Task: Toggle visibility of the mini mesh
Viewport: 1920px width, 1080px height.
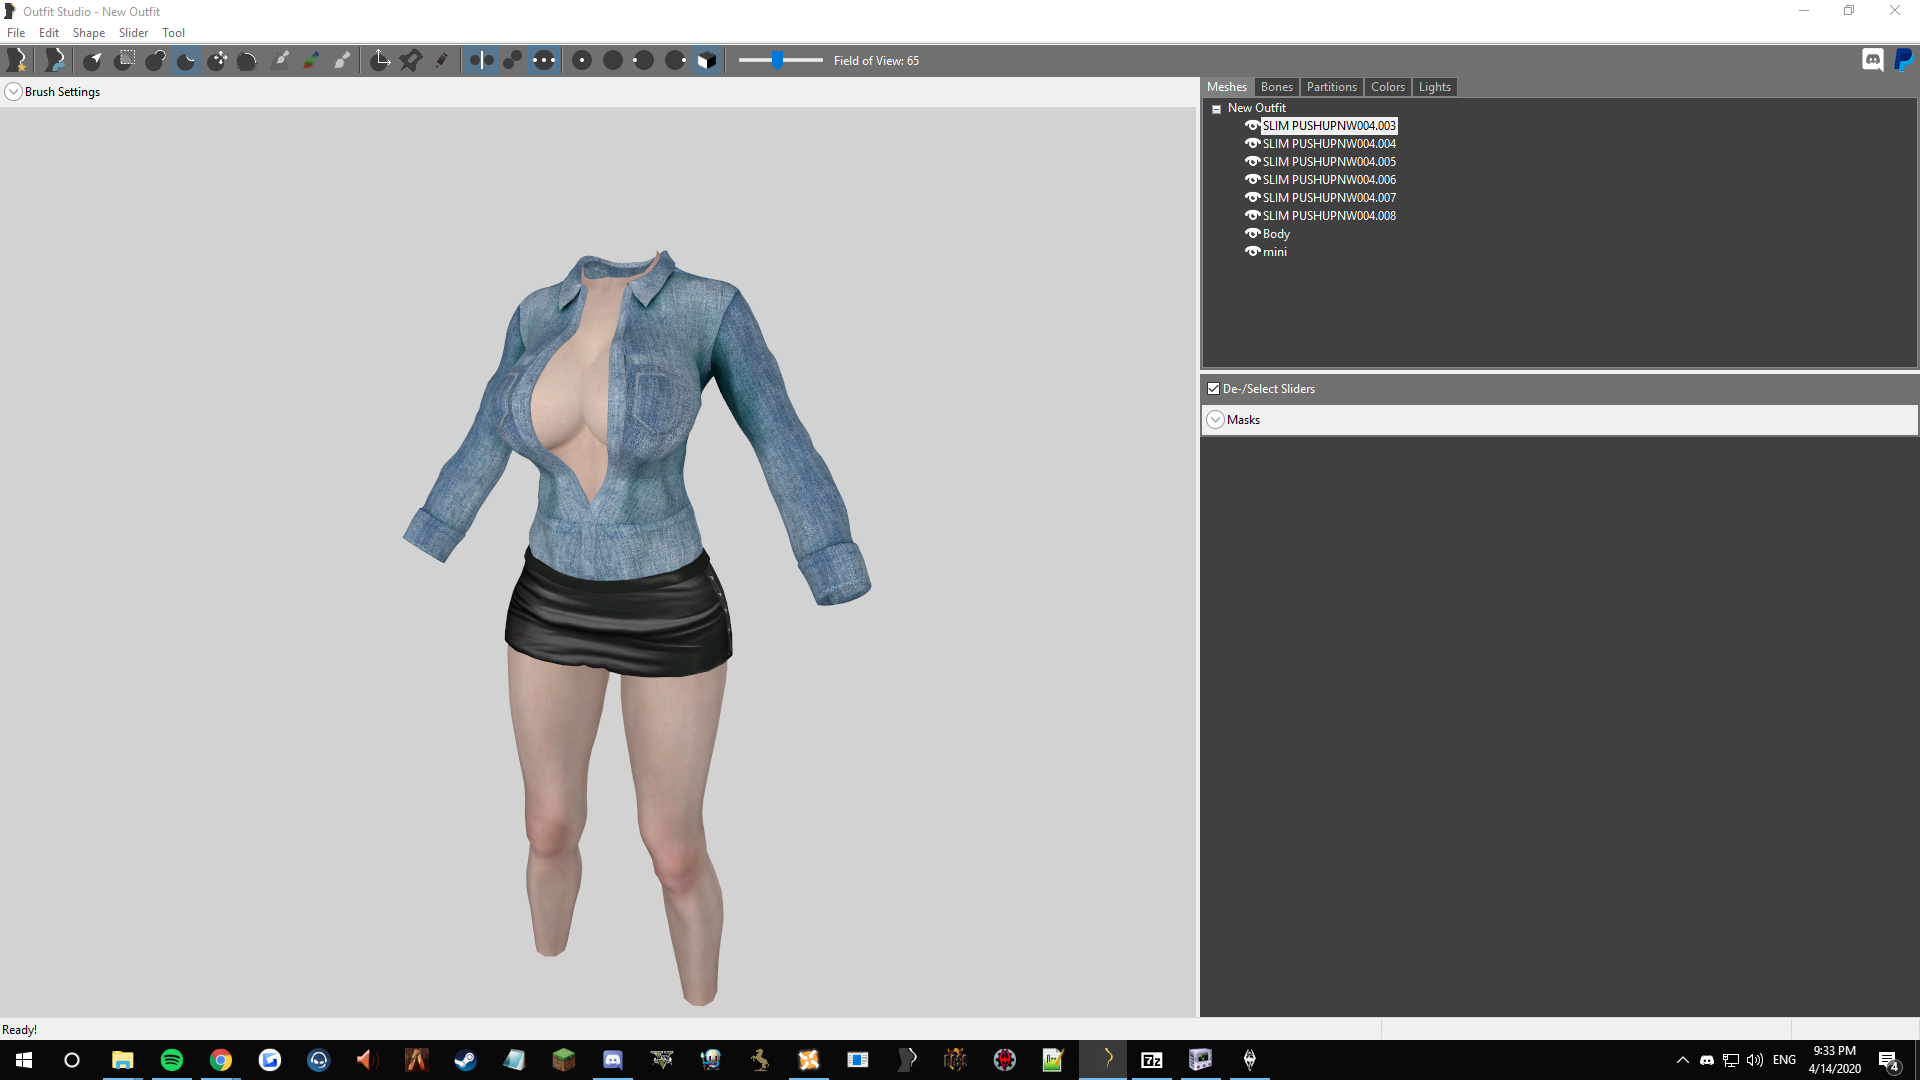Action: [x=1252, y=251]
